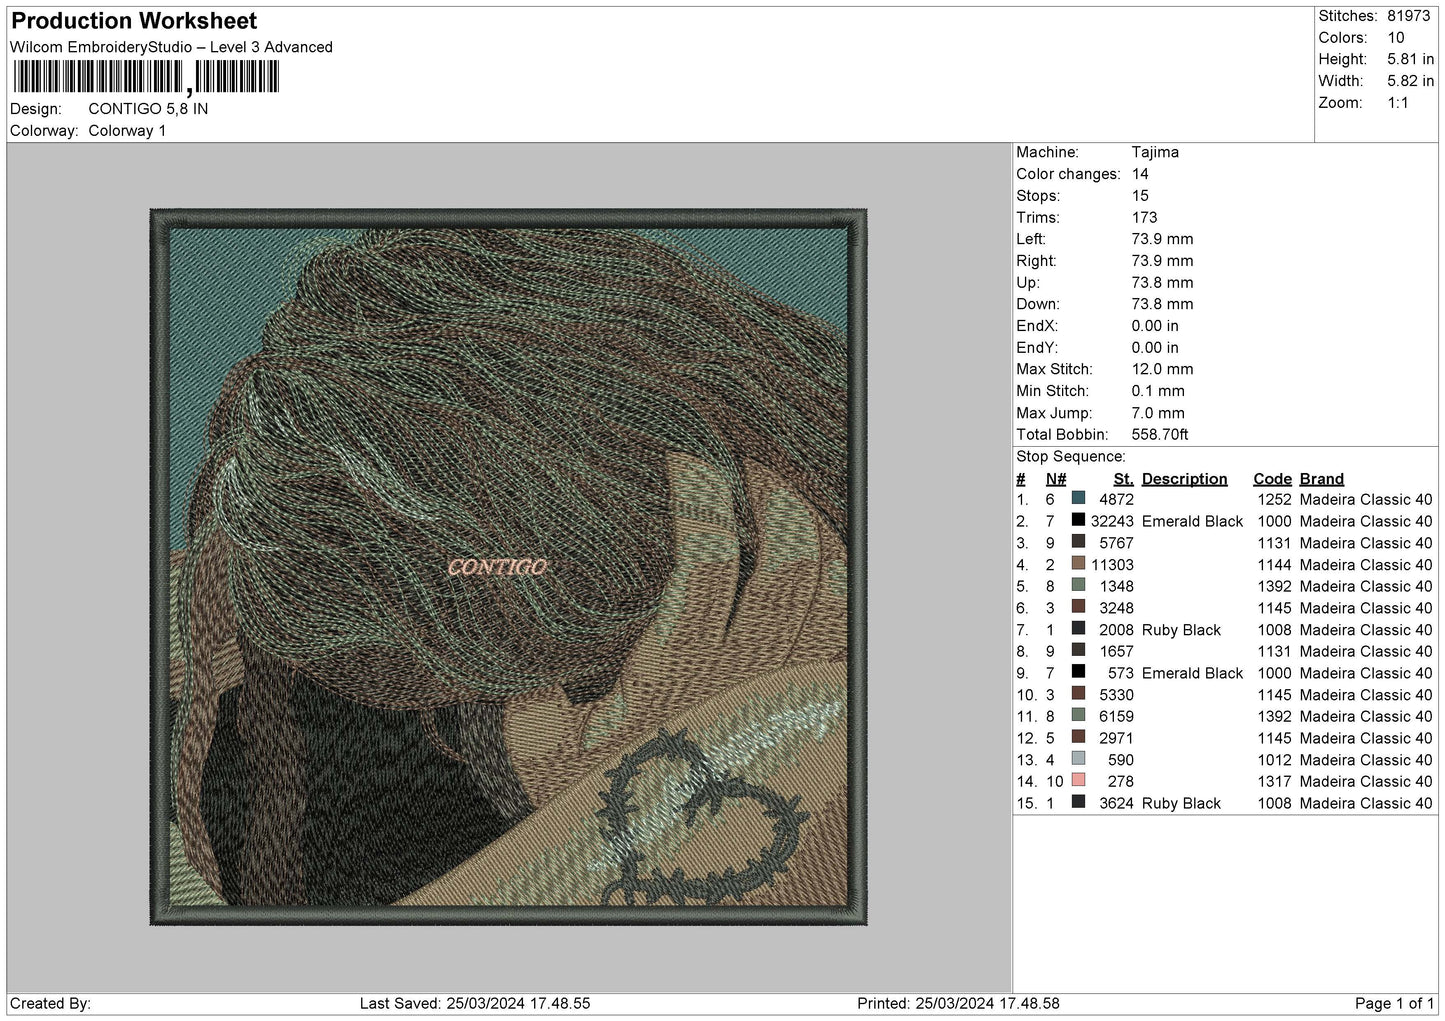Click the 'St.' column header

[x=1123, y=479]
